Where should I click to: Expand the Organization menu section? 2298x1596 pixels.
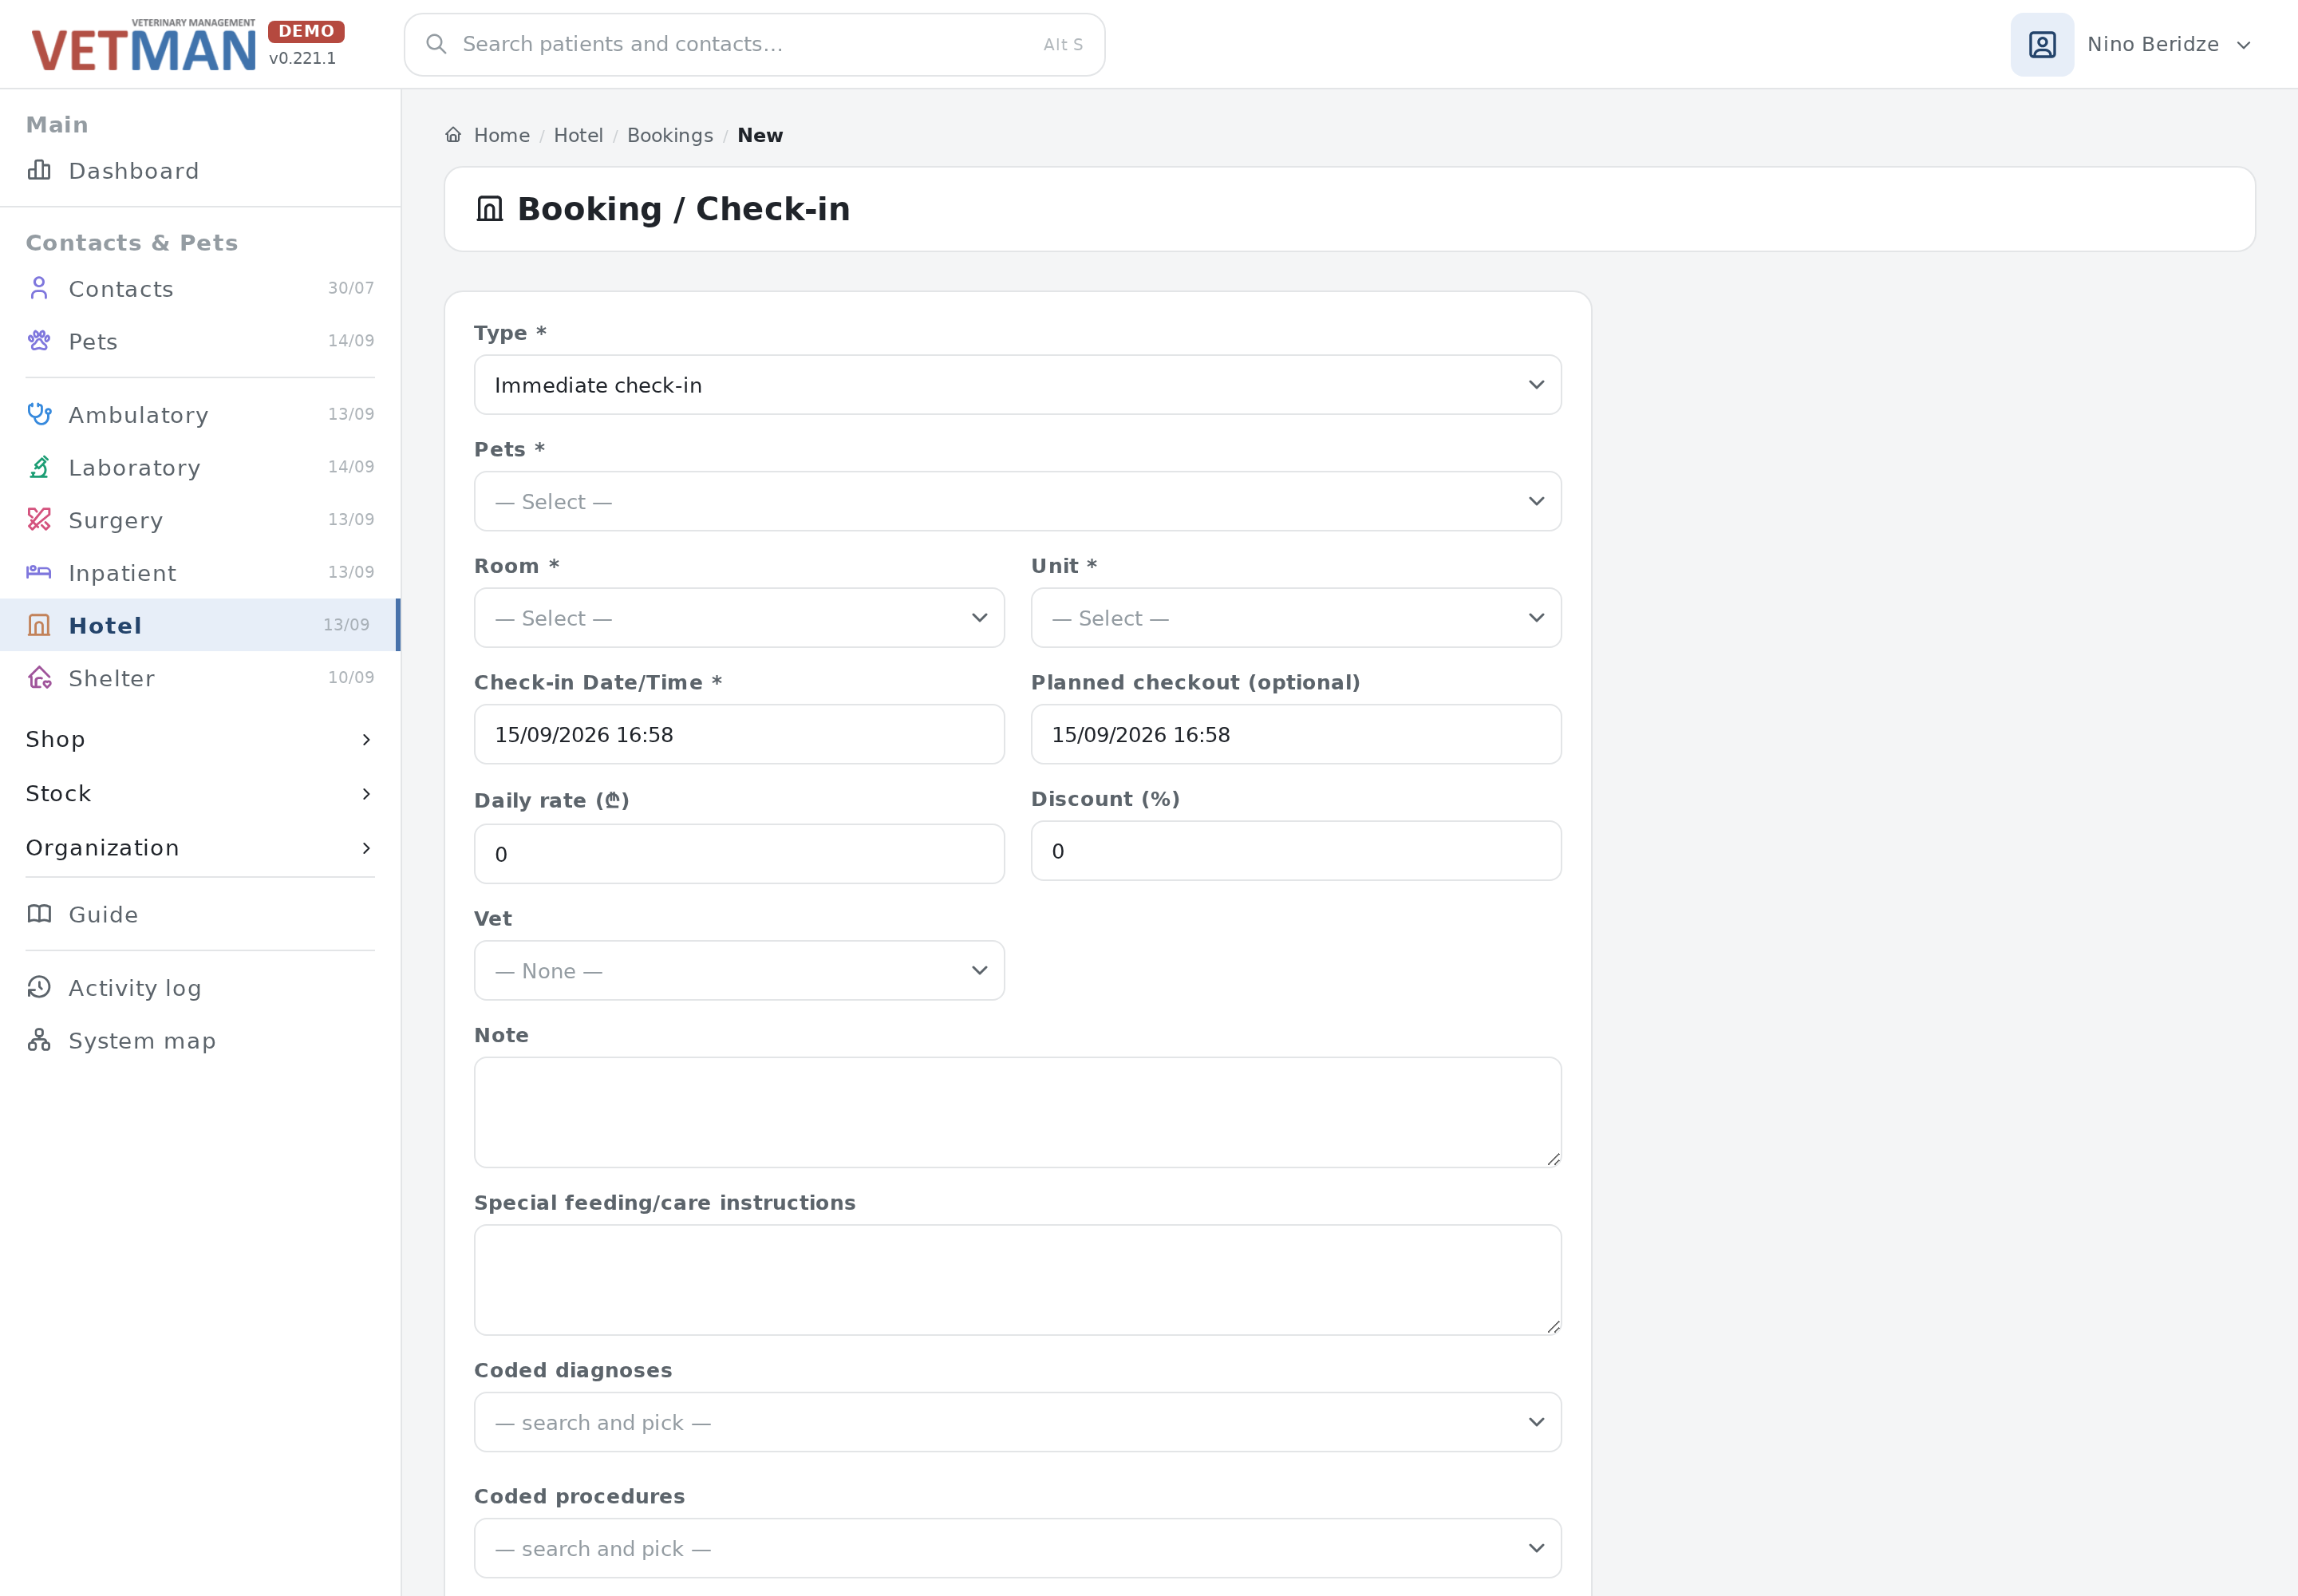(200, 847)
